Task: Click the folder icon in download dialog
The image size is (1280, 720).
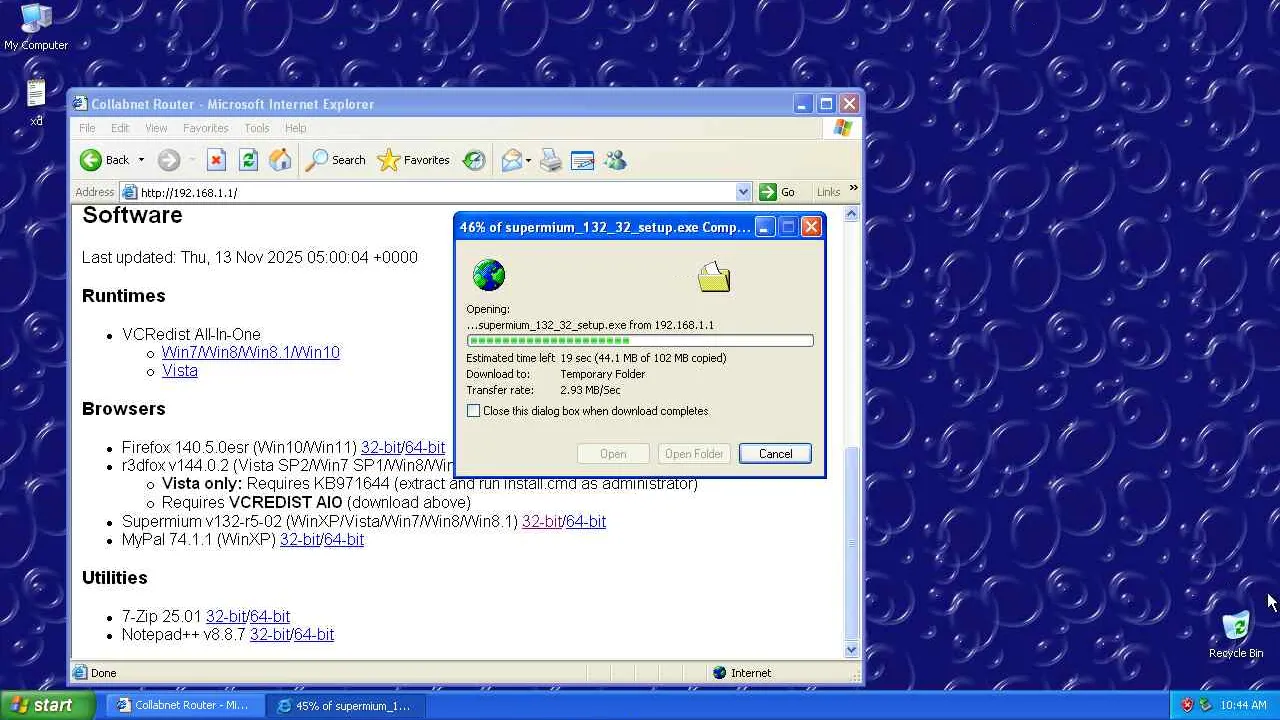Action: (x=714, y=277)
